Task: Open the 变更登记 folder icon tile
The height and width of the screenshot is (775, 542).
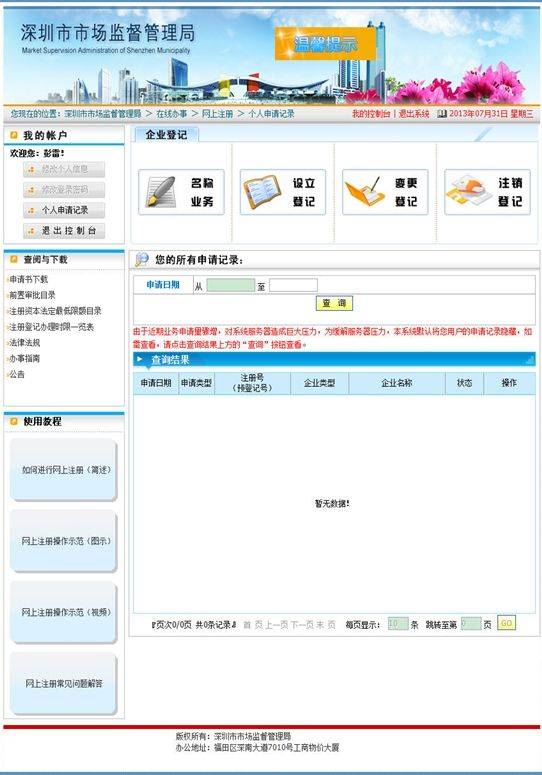Action: [x=385, y=192]
